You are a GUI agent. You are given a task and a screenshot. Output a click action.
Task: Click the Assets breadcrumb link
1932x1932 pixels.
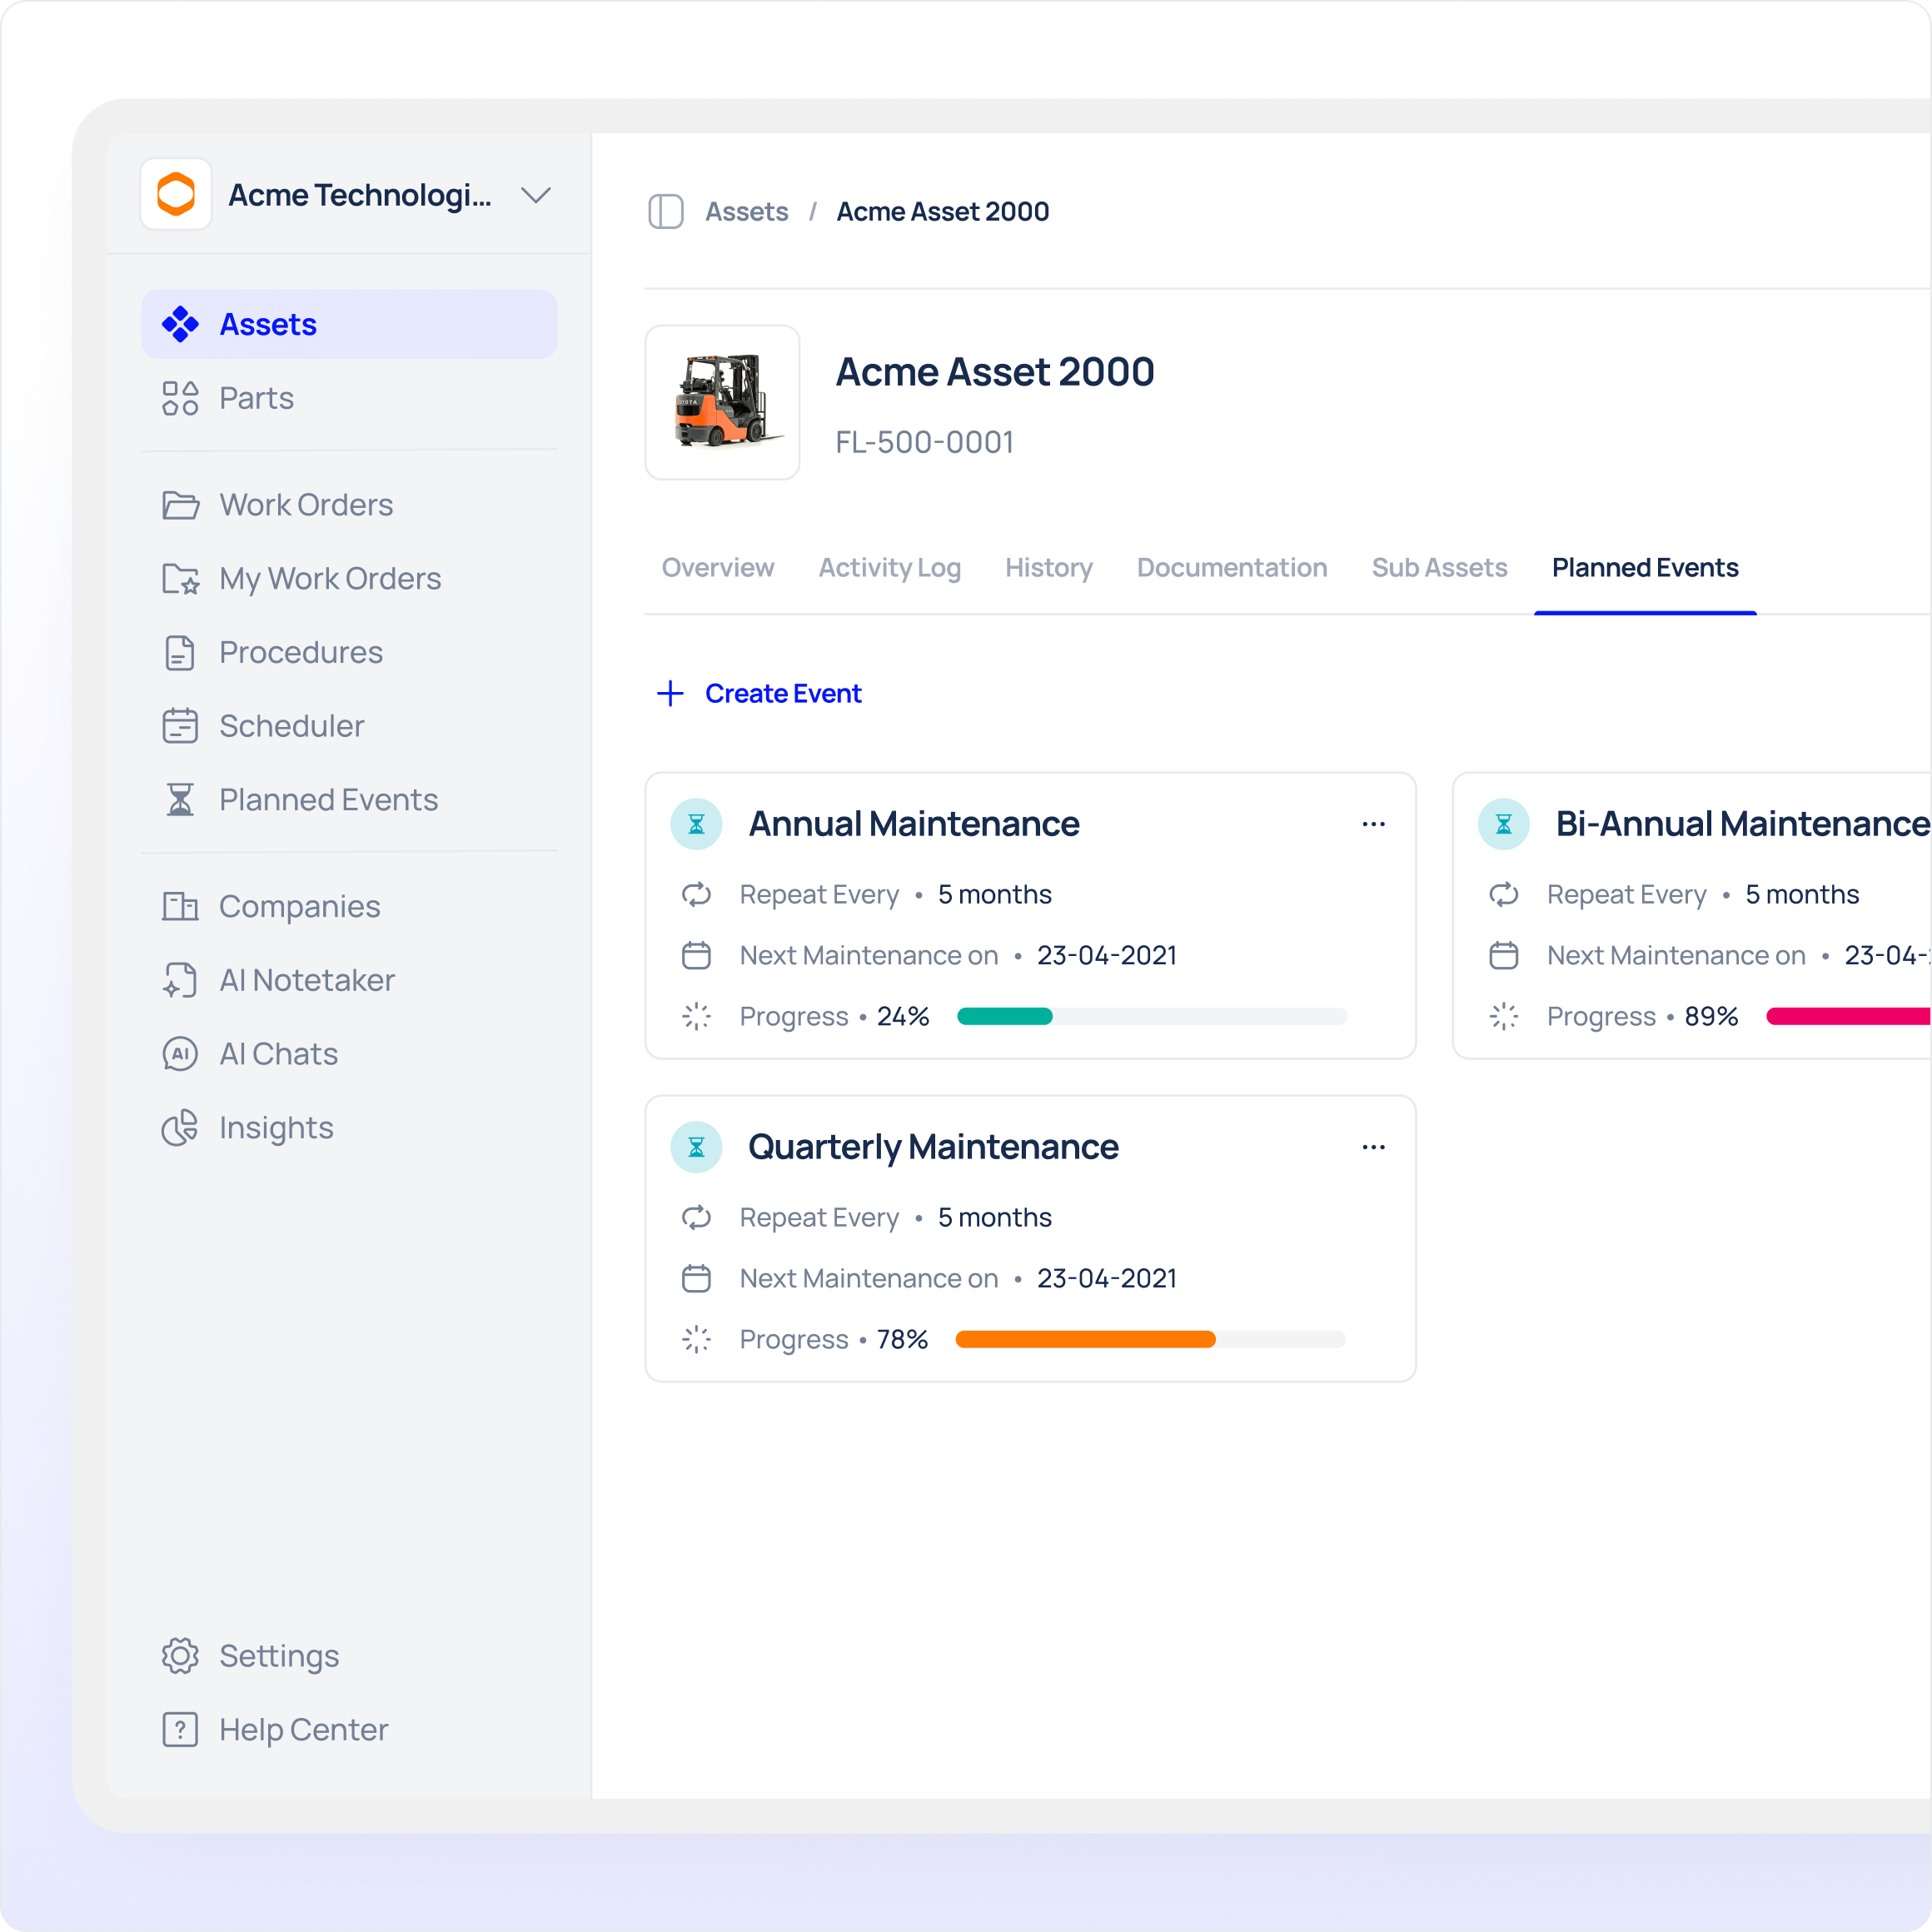click(746, 212)
